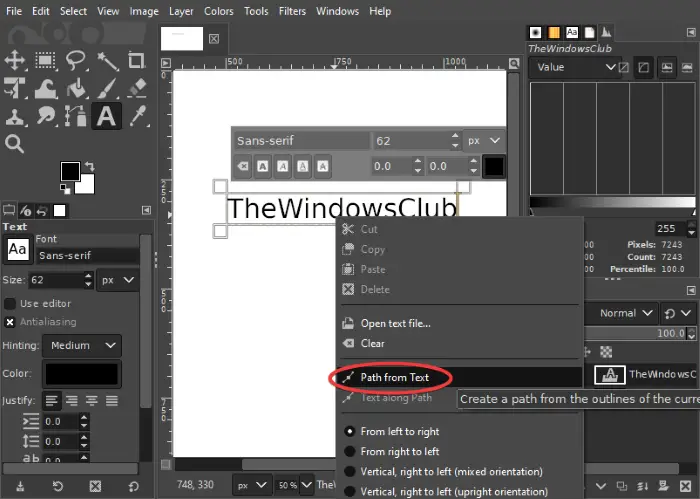The image size is (700, 499).
Task: Click the Size 62 input field
Action: click(x=56, y=280)
